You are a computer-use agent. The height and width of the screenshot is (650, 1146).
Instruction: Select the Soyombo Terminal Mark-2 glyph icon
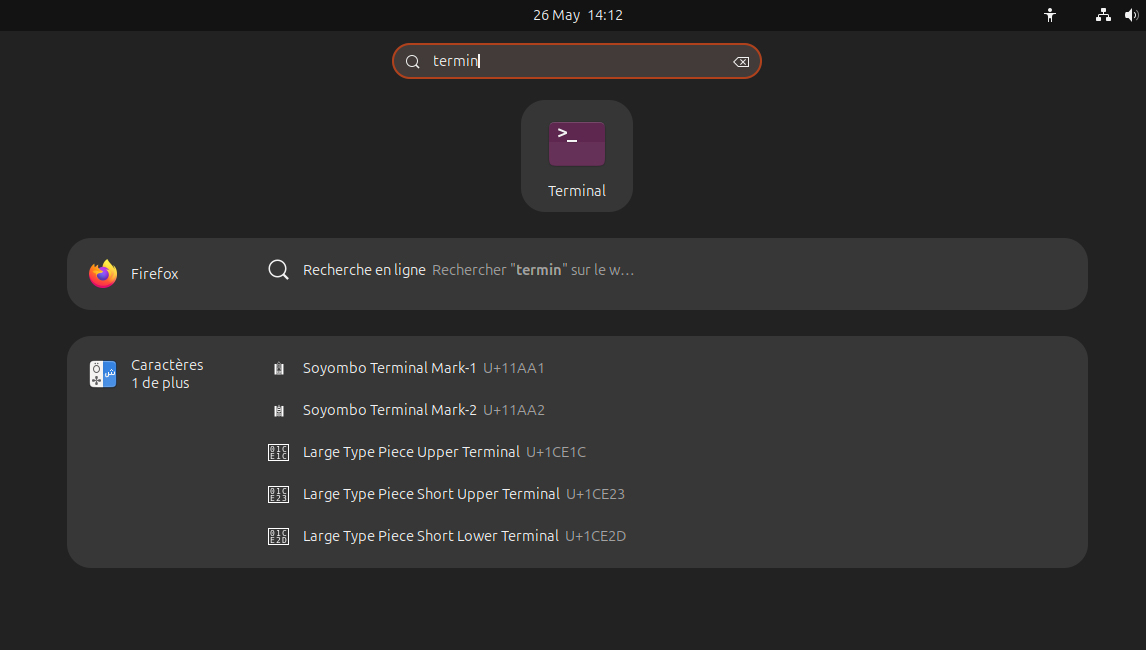click(278, 411)
